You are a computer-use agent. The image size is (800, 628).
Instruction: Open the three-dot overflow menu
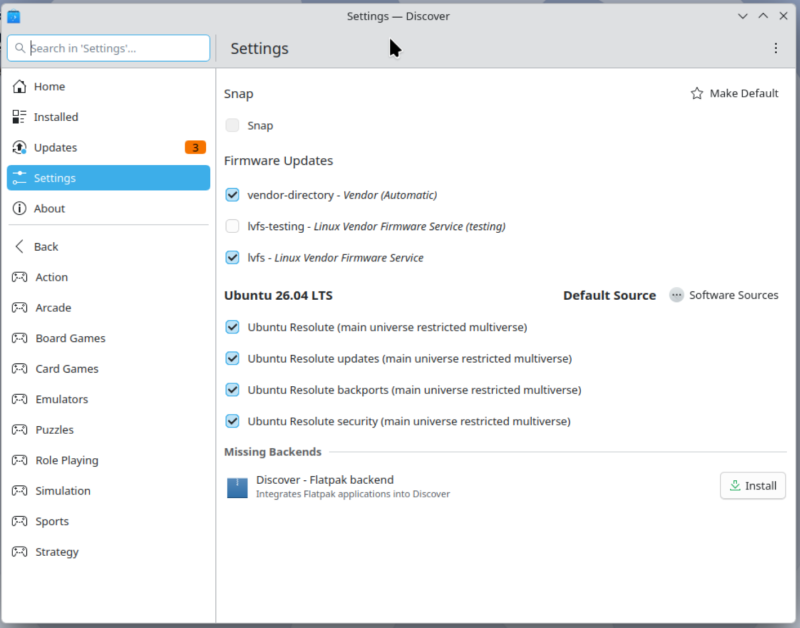776,48
